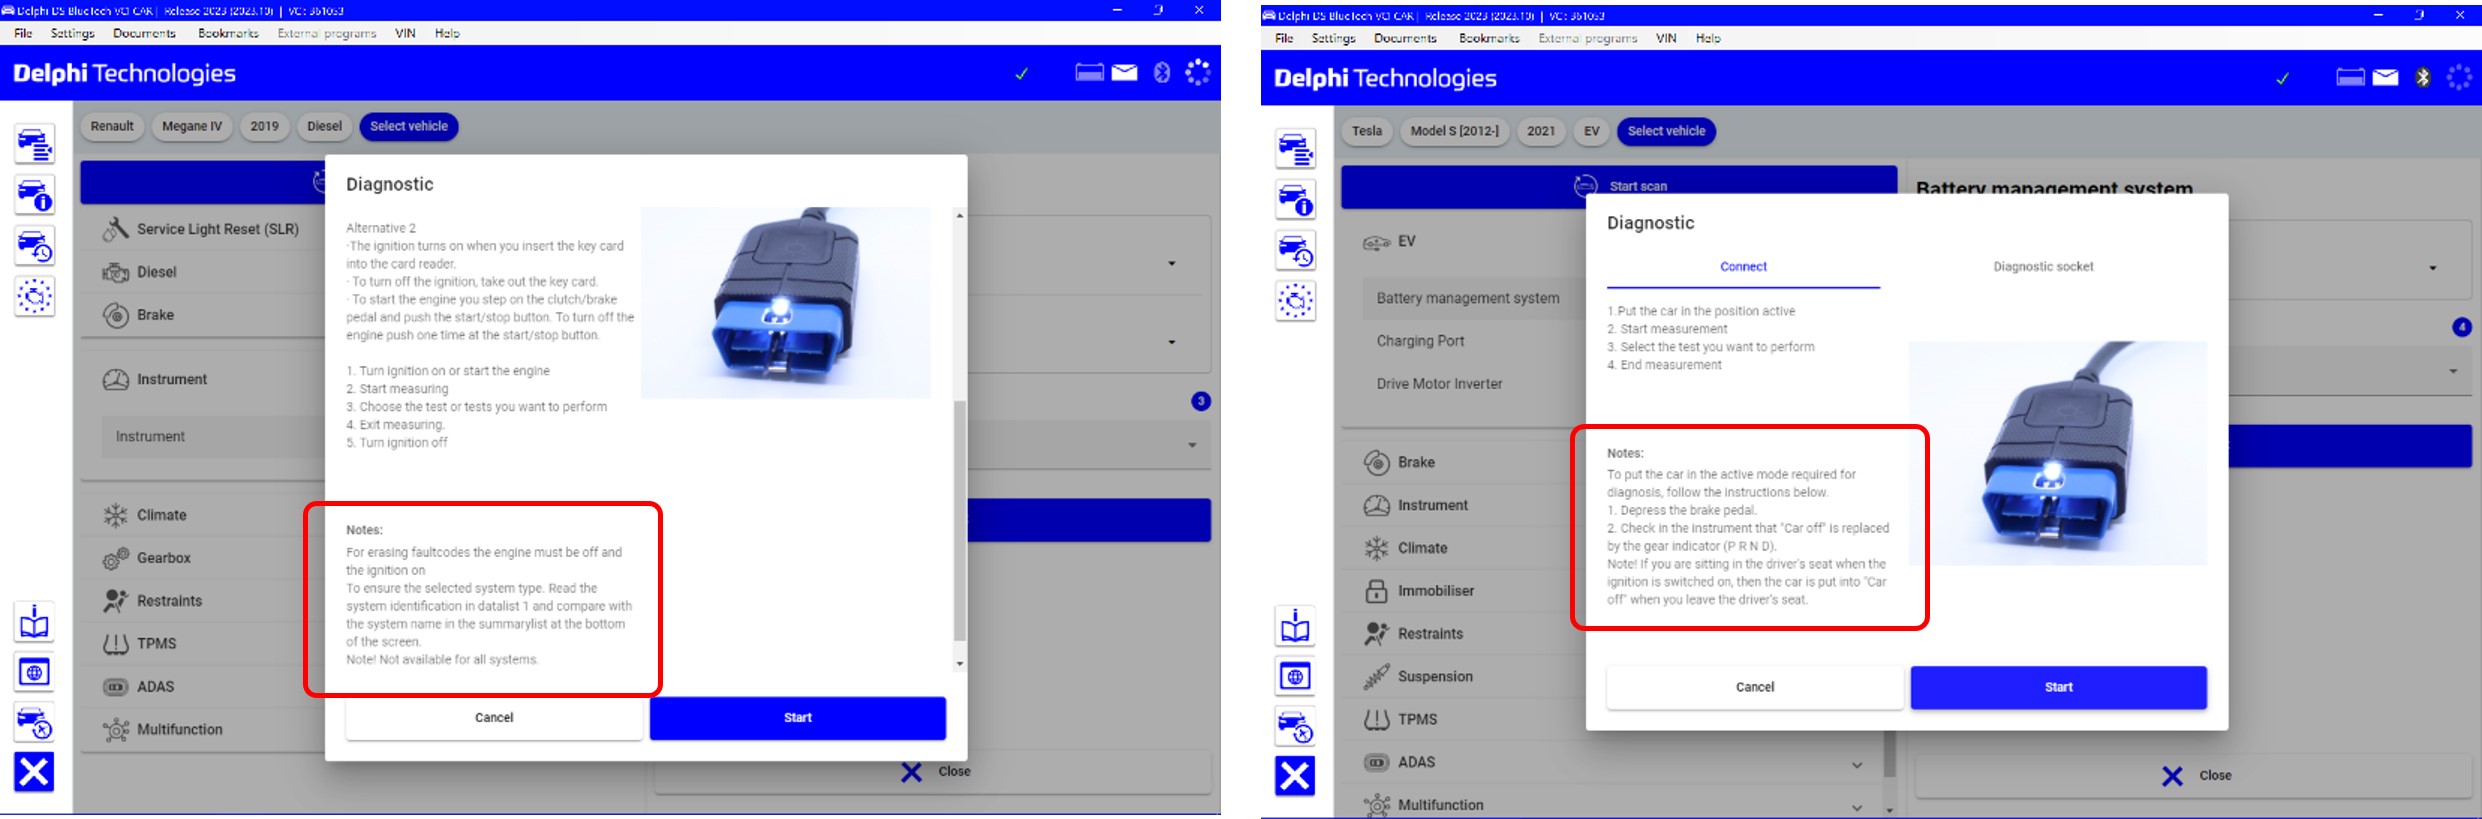
Task: Click Cancel in Tesla Diagnostic dialog
Action: coord(1755,688)
